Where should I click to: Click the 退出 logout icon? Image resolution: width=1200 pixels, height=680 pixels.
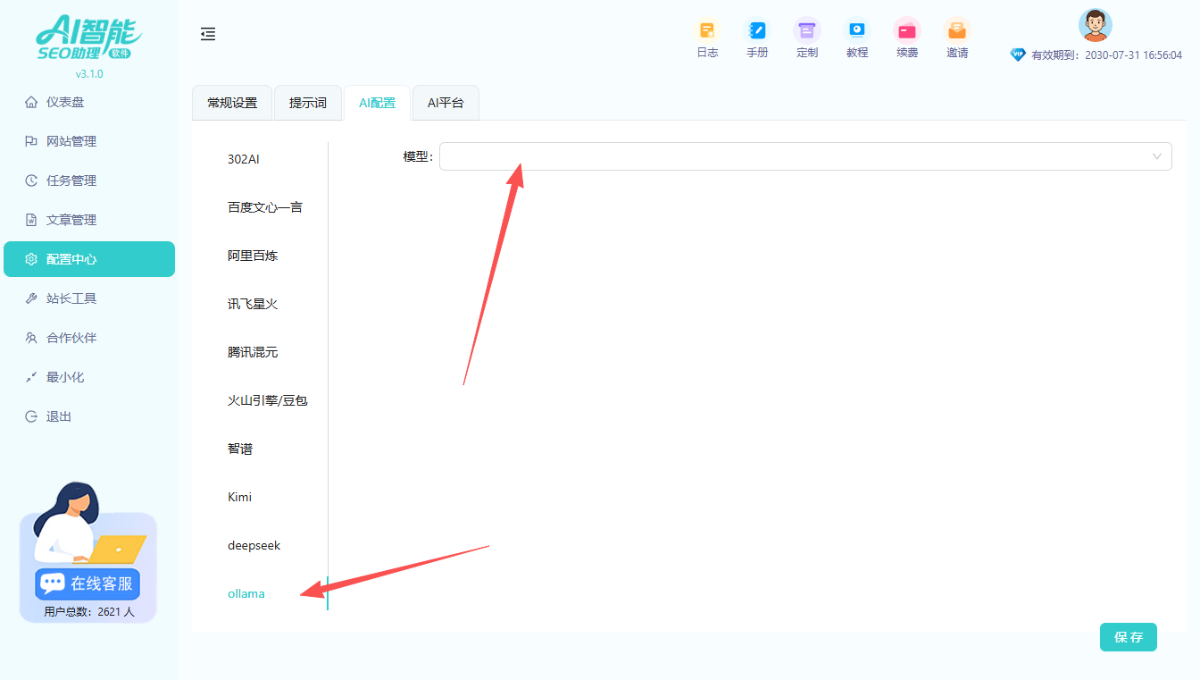pos(31,416)
